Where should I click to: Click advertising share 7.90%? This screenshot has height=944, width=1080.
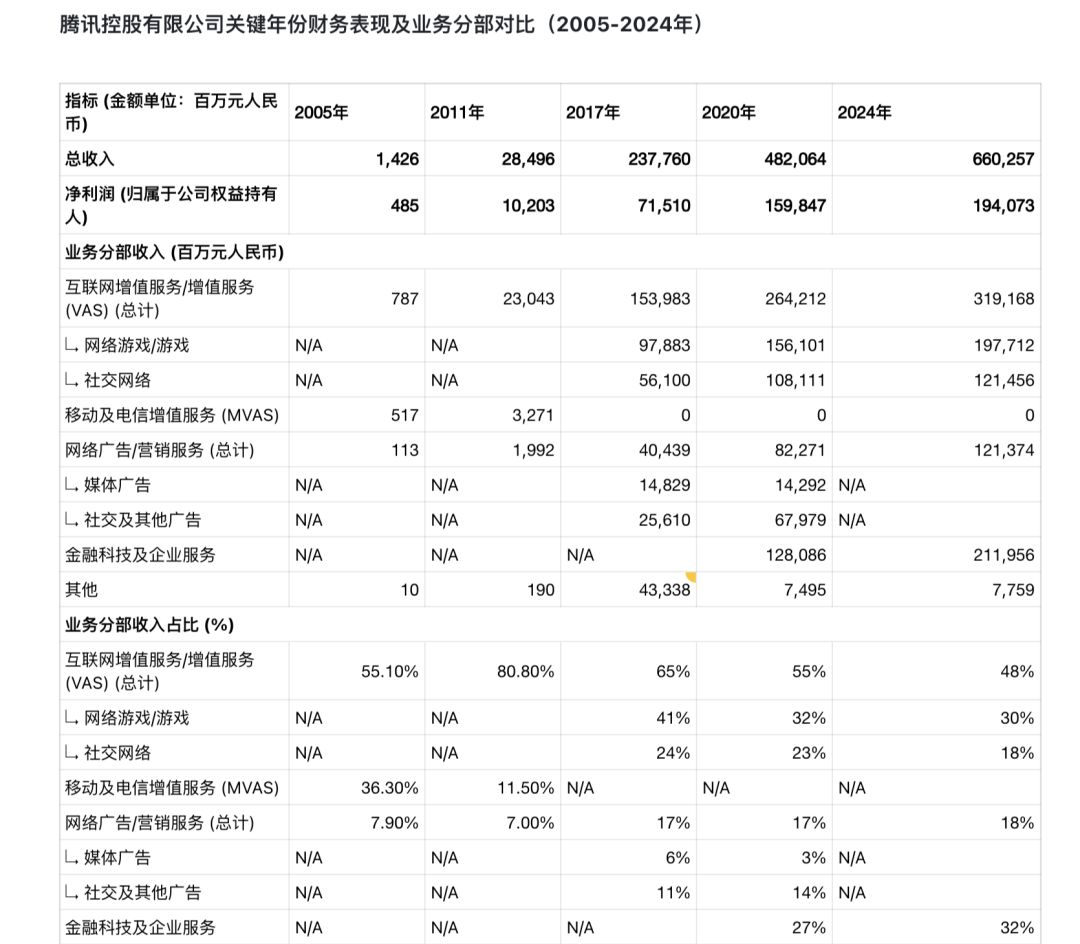pos(394,823)
